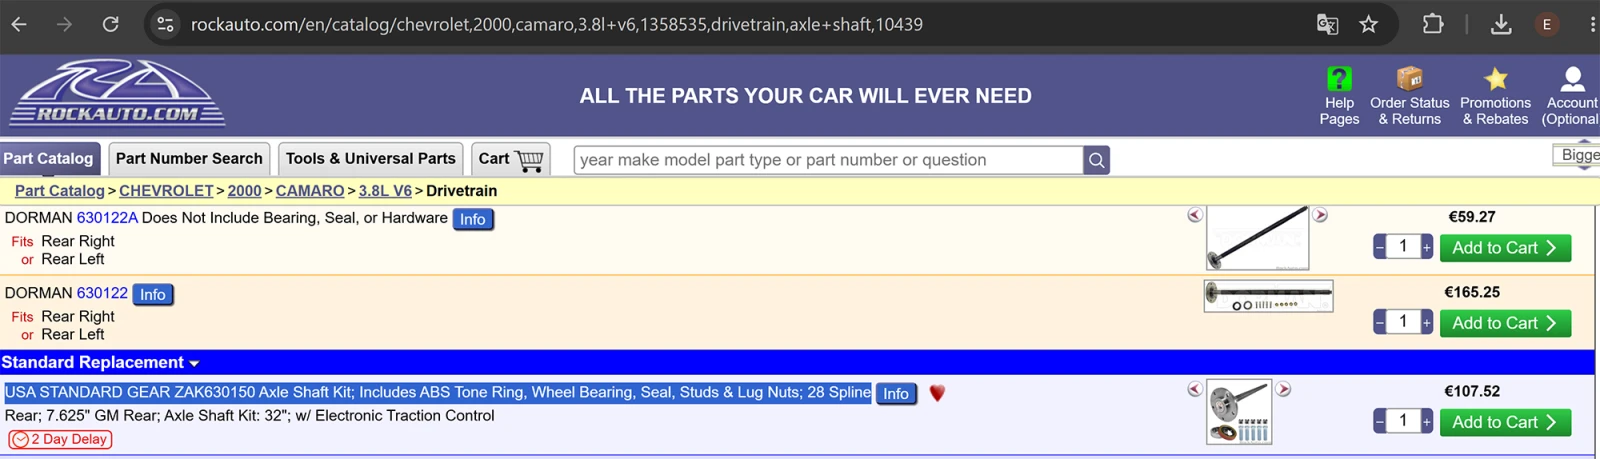
Task: Open Info for DORMAN 630122A
Action: 473,219
